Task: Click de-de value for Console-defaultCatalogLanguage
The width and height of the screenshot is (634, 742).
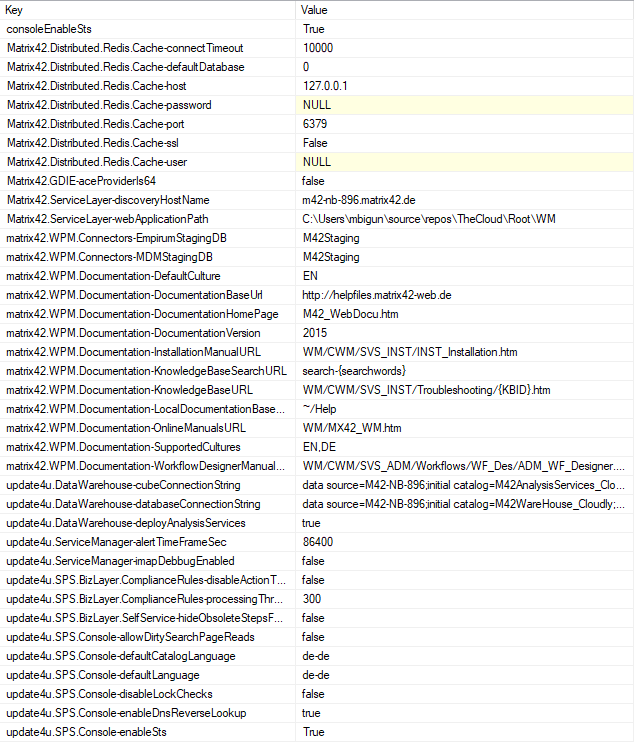Action: [465, 656]
